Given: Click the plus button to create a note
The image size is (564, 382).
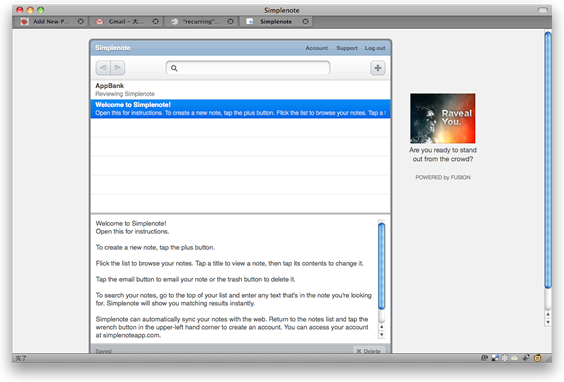Looking at the screenshot, I should 378,68.
